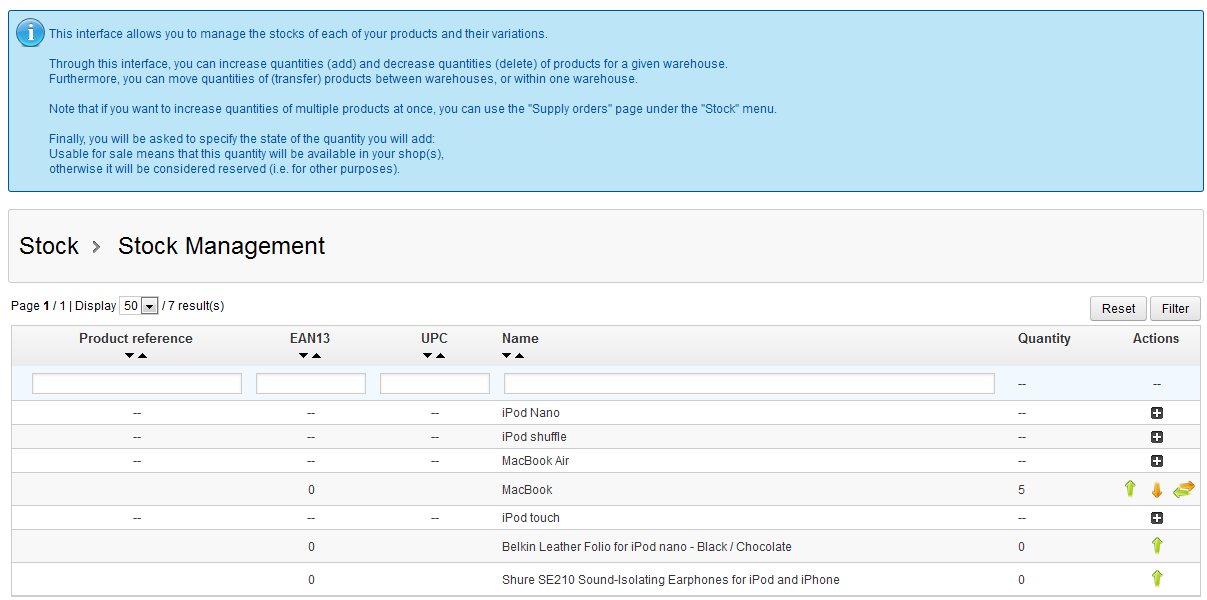Add stock for Belkin Leather Folio

point(1157,546)
